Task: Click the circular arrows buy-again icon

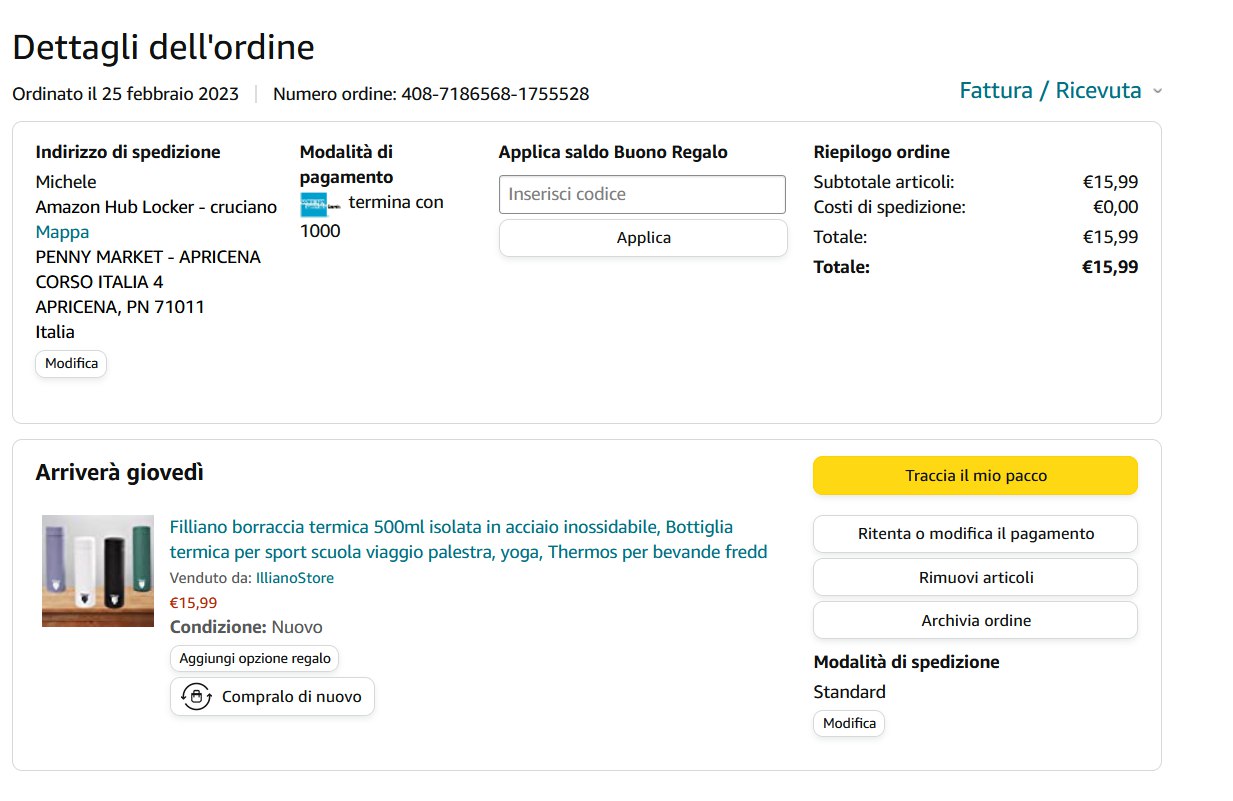Action: (196, 696)
